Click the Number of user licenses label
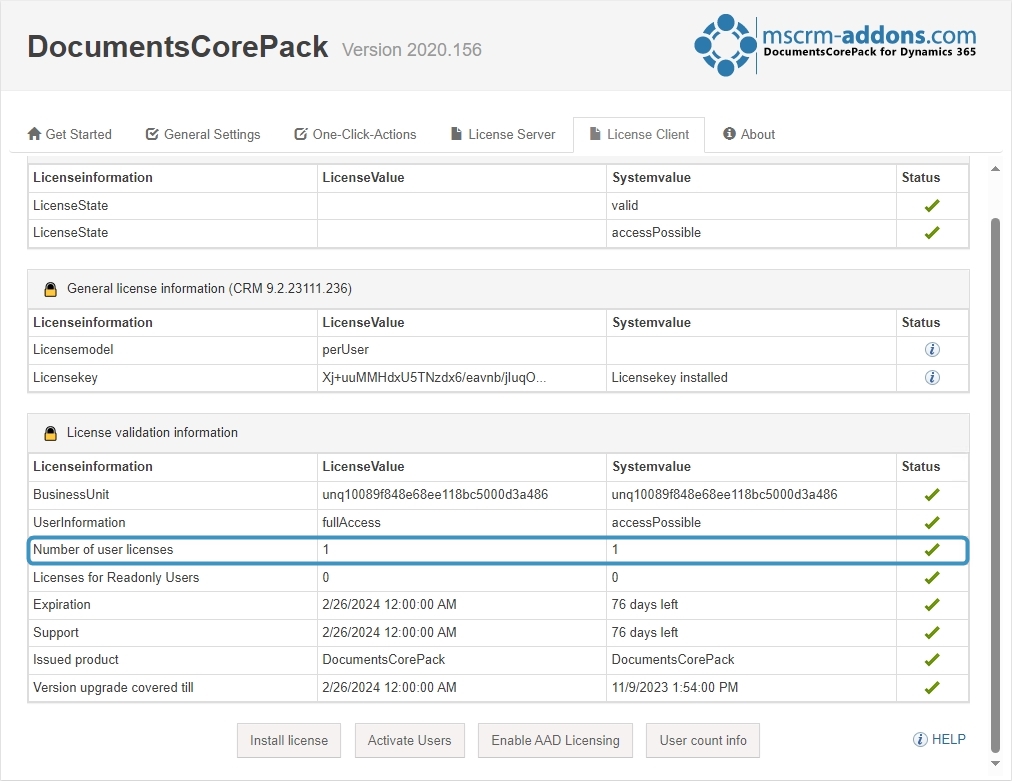This screenshot has width=1012, height=781. 103,549
